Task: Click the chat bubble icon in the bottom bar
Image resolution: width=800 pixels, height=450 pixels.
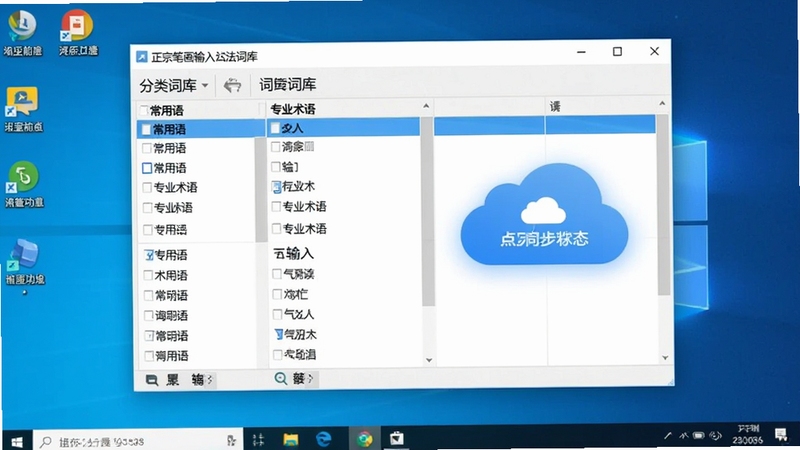Action: tap(152, 380)
